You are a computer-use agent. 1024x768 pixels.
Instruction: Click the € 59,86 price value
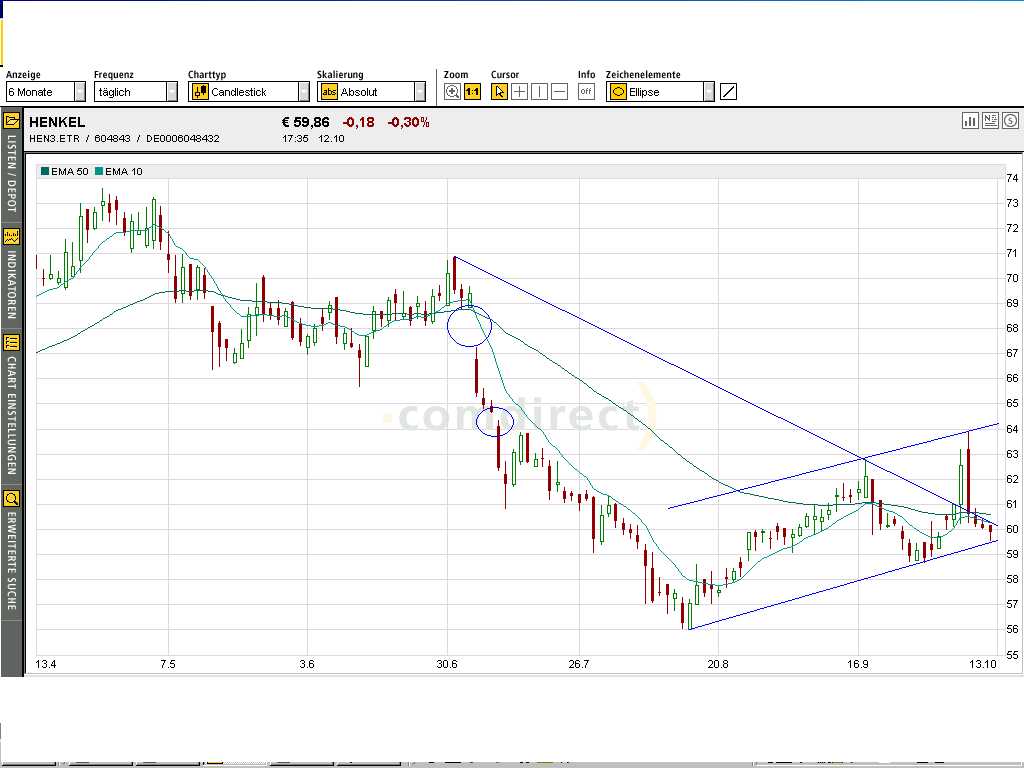click(306, 122)
